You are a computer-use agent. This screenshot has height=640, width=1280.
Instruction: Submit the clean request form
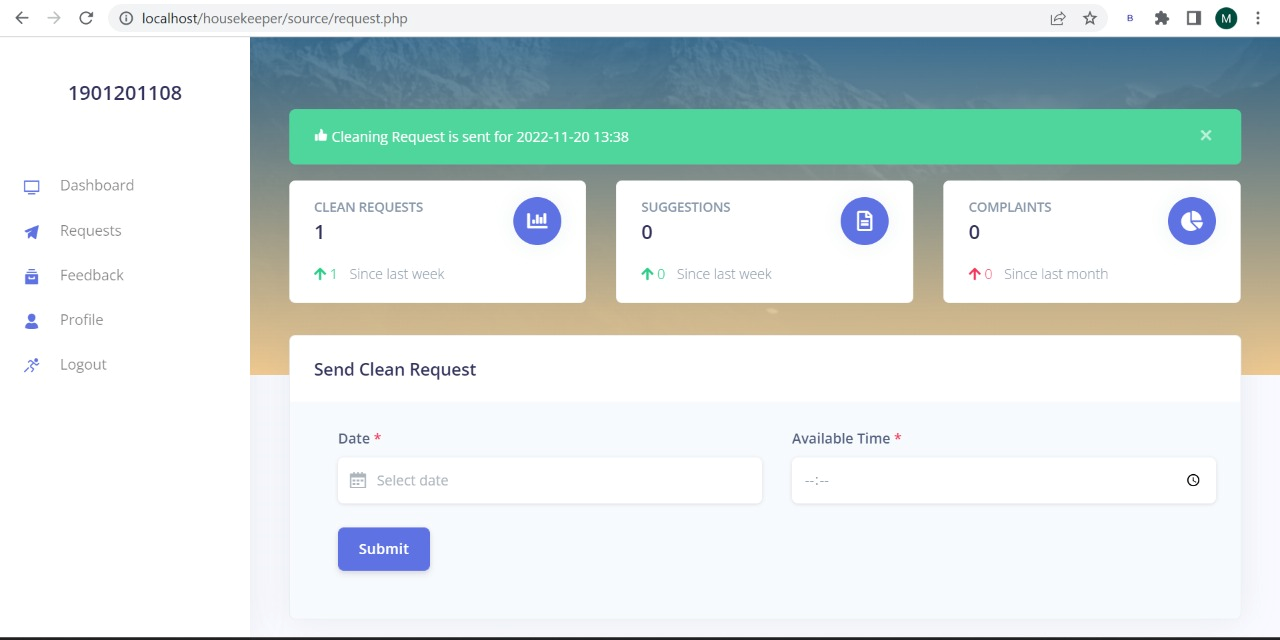click(x=383, y=548)
